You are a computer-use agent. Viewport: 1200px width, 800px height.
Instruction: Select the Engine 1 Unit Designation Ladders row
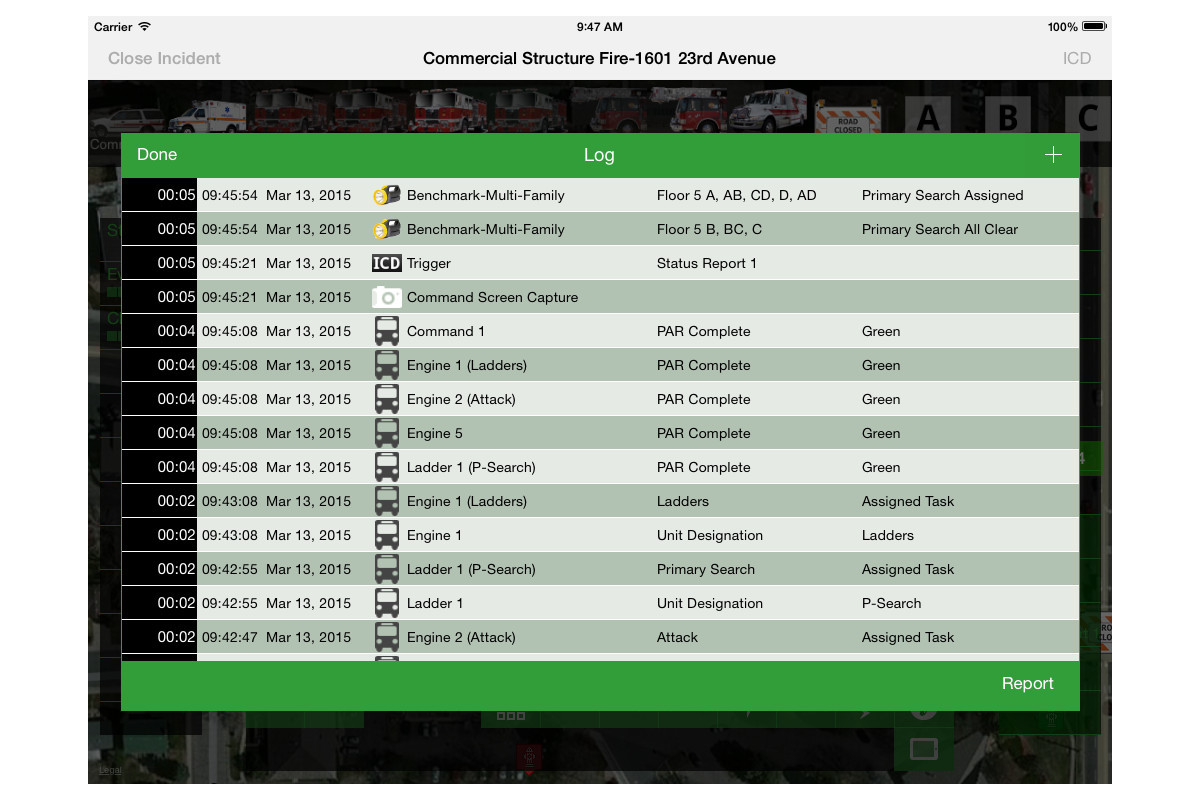point(600,536)
